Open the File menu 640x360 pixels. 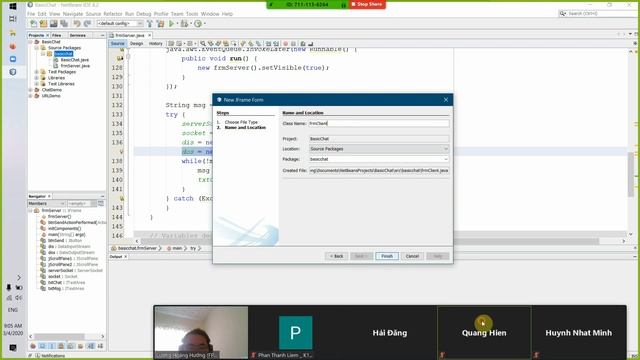pyautogui.click(x=31, y=14)
